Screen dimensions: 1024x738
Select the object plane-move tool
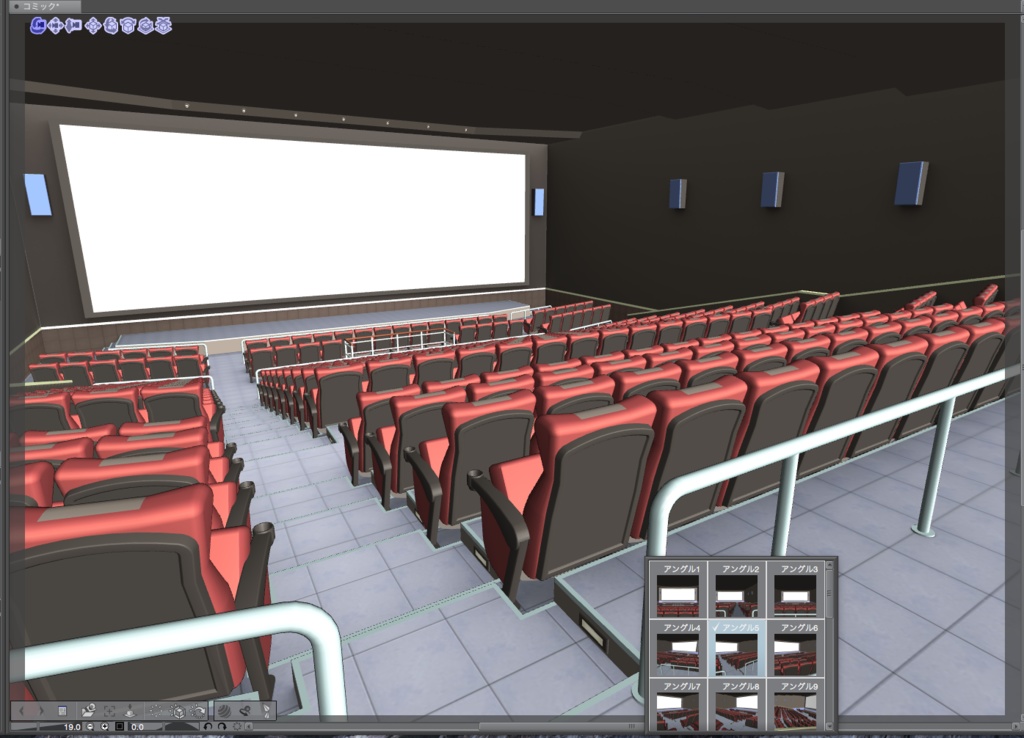coord(111,27)
